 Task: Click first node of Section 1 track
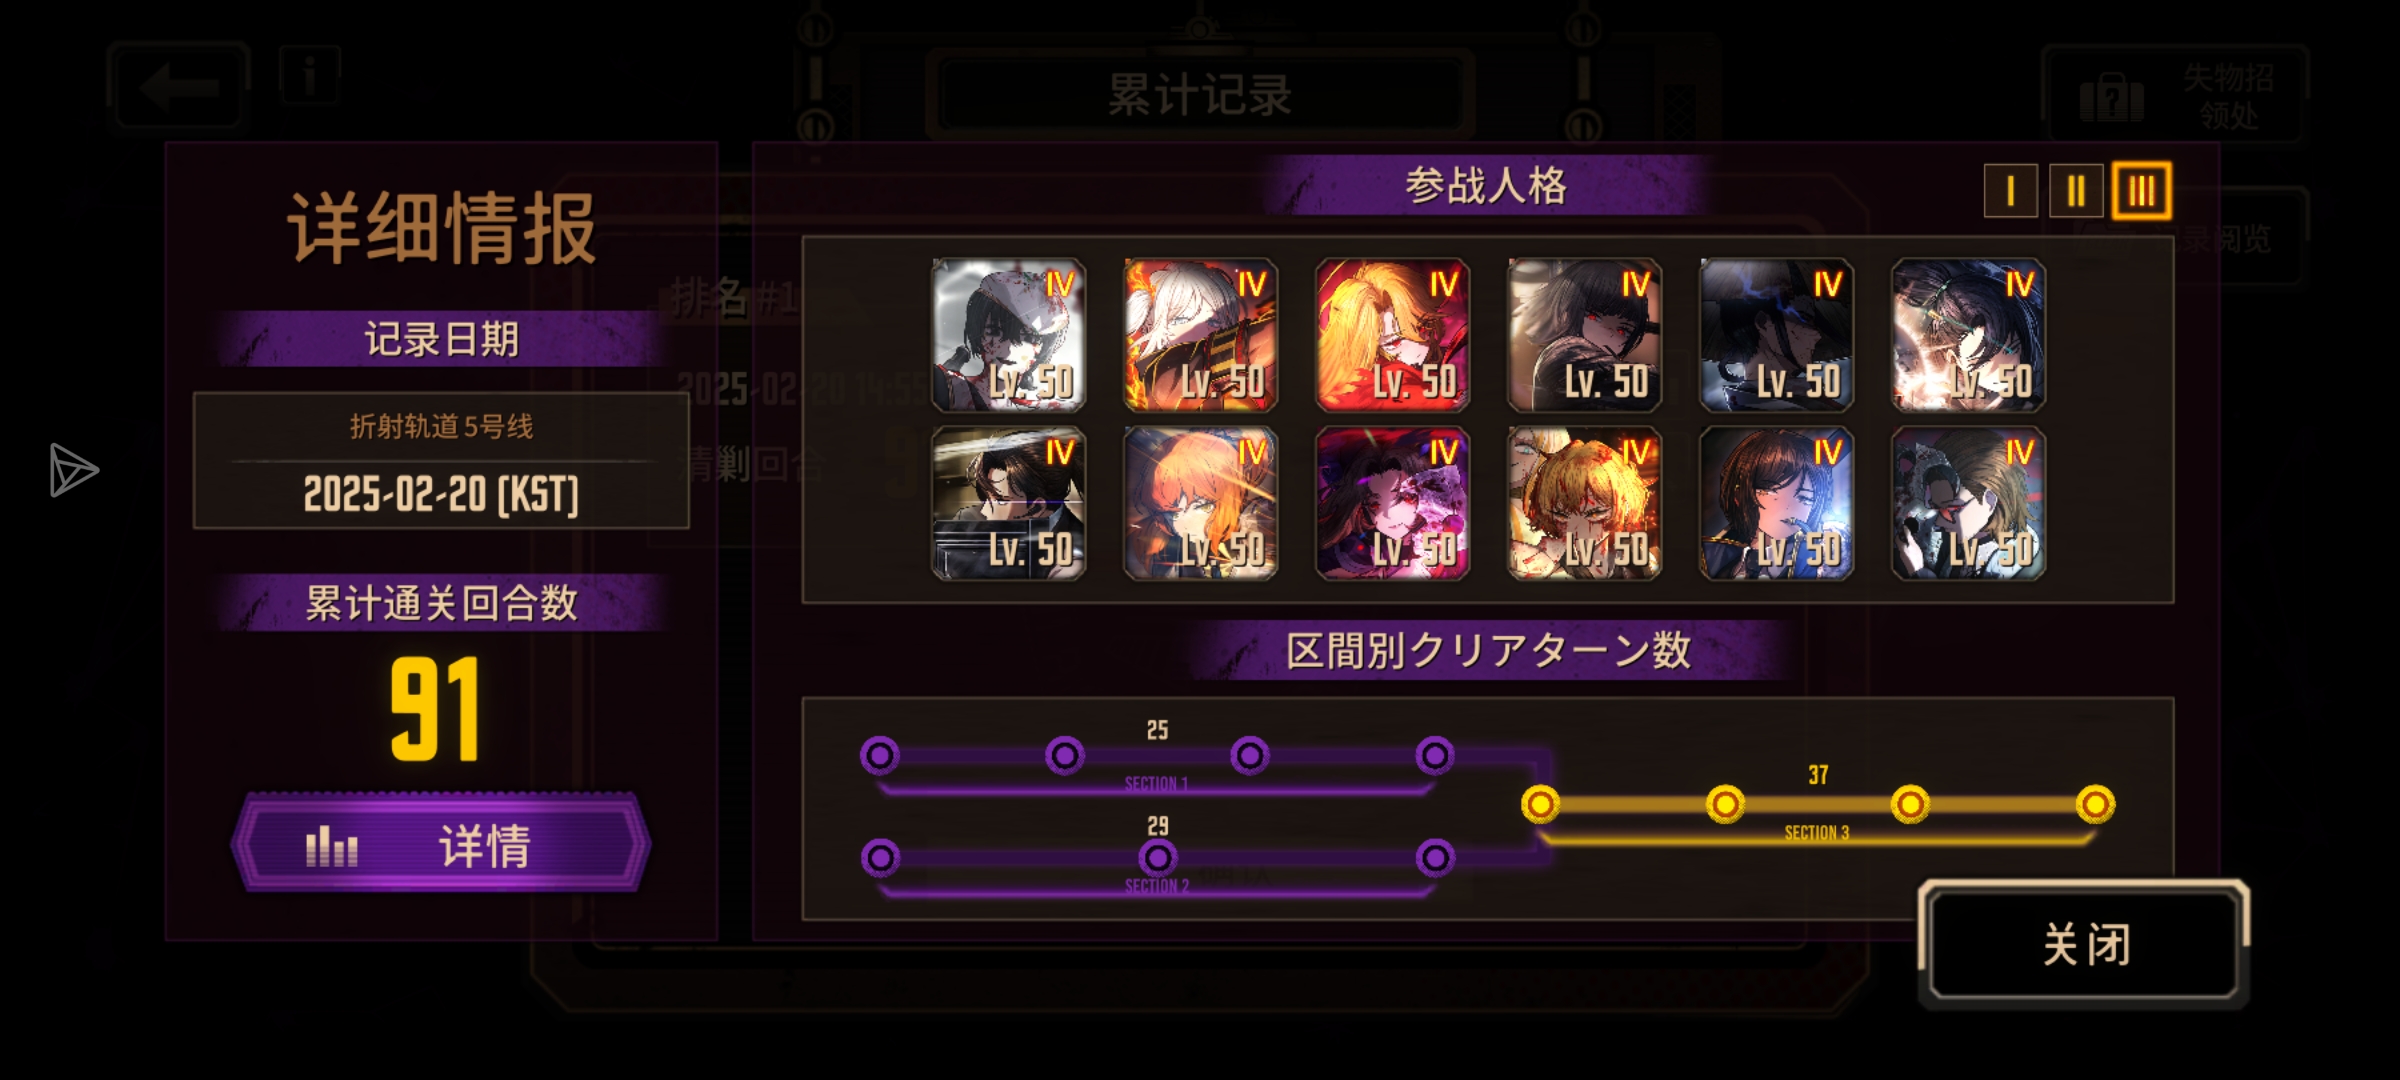pos(880,756)
